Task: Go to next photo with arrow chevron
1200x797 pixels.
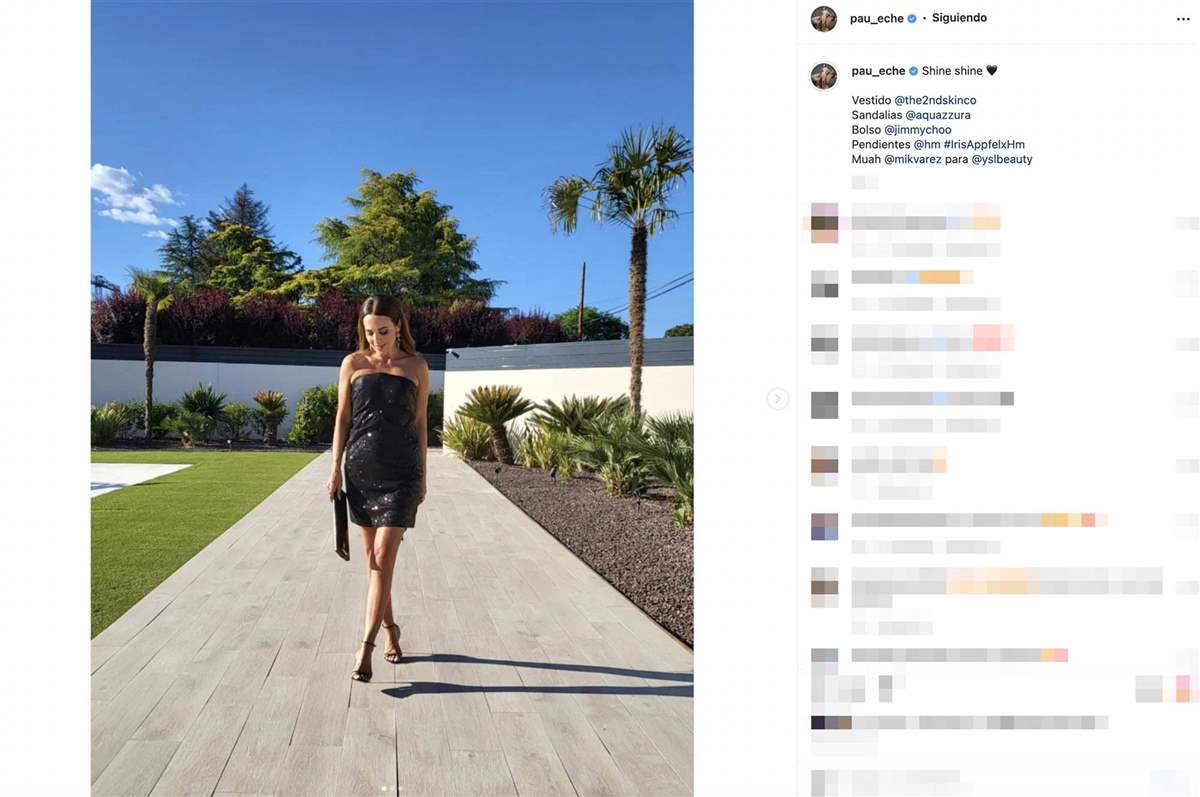Action: click(x=777, y=399)
